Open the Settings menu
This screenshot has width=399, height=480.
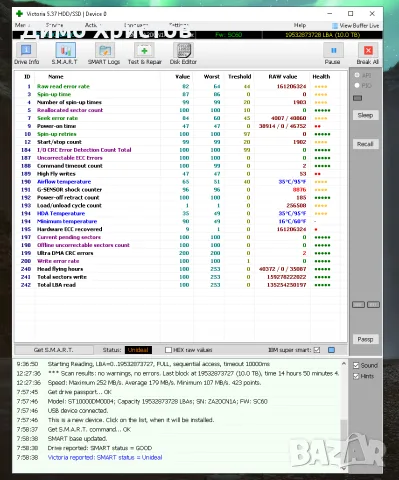(x=178, y=25)
